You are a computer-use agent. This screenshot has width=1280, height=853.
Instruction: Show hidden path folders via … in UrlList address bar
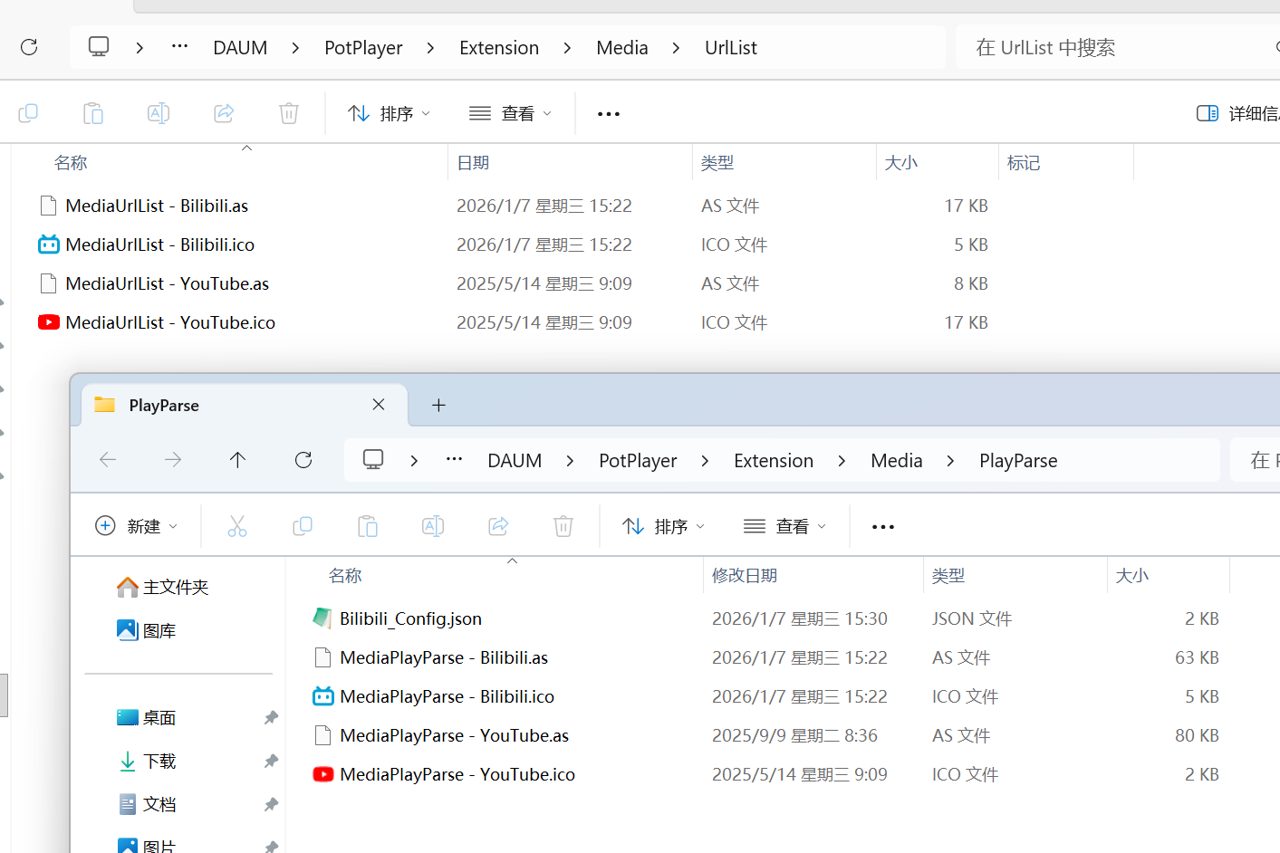coord(180,47)
